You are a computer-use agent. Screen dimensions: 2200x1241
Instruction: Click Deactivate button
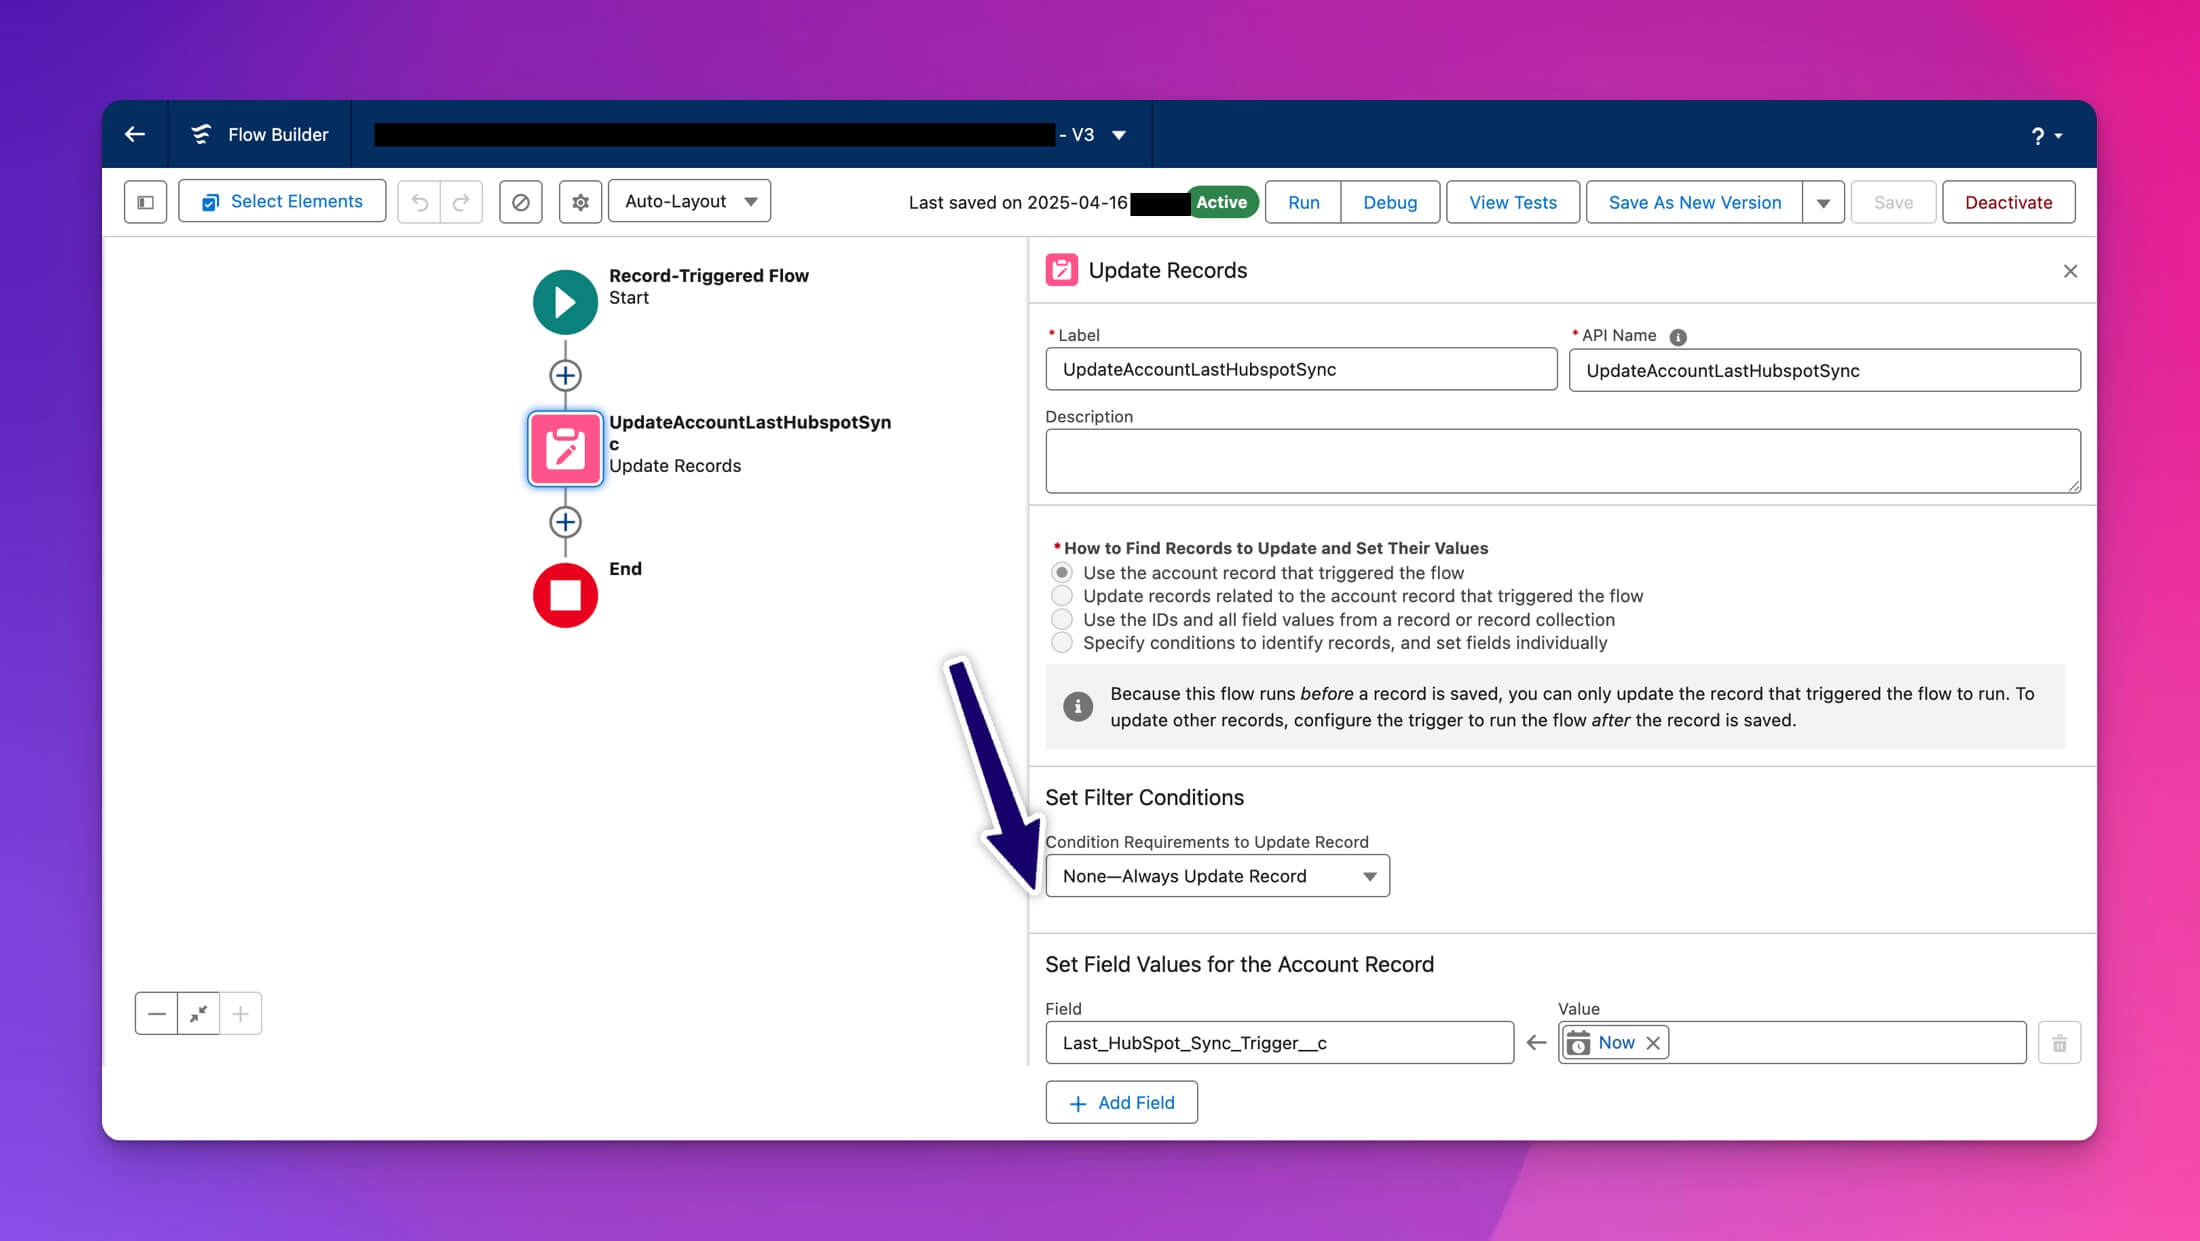pos(2008,202)
